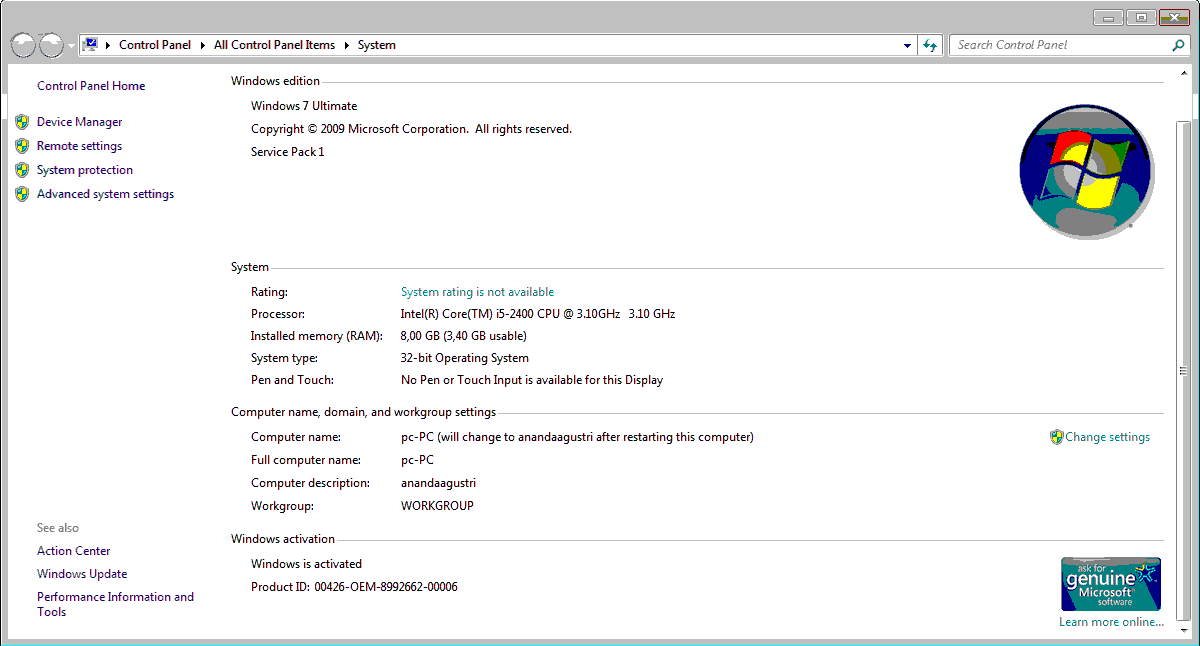The height and width of the screenshot is (646, 1200).
Task: Click the Microsoft copyright notice text
Action: [411, 129]
